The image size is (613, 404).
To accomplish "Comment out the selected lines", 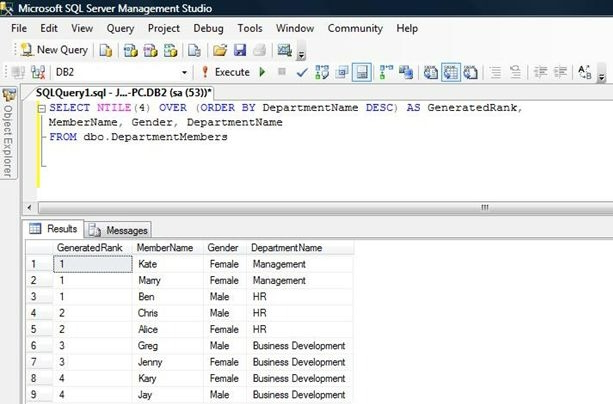I will pos(495,72).
